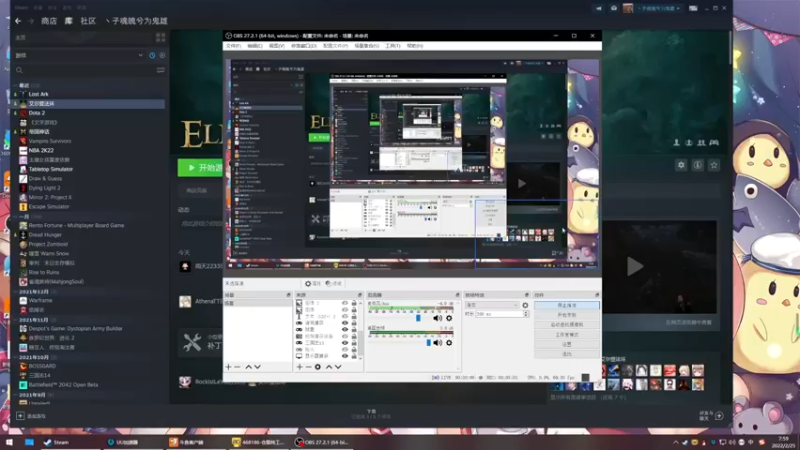Toggle eye icon for 视频捕获设备 source
The width and height of the screenshot is (800, 450).
click(x=345, y=336)
